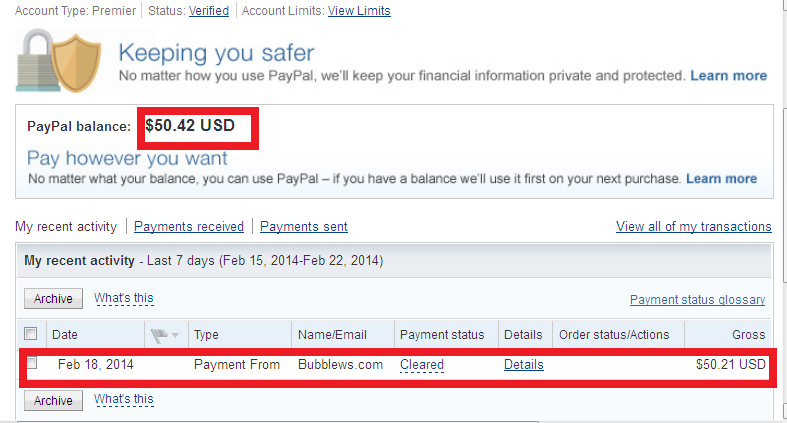
Task: Open Details for the Bubblews.com payment
Action: (523, 365)
